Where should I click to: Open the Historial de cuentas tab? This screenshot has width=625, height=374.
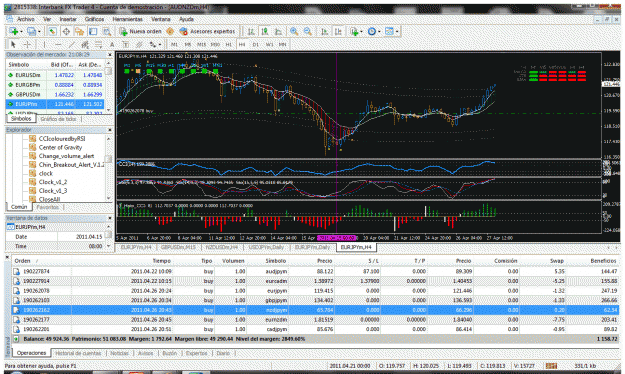click(78, 353)
